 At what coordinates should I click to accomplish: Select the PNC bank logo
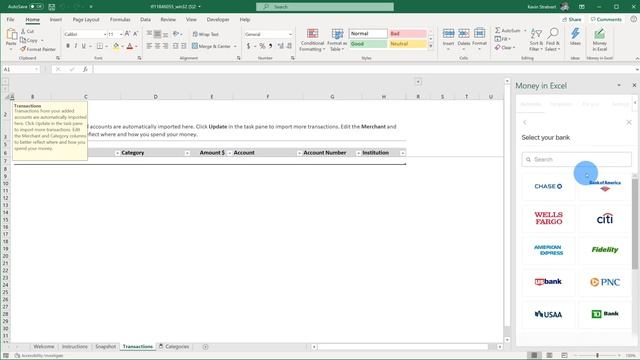pos(604,282)
